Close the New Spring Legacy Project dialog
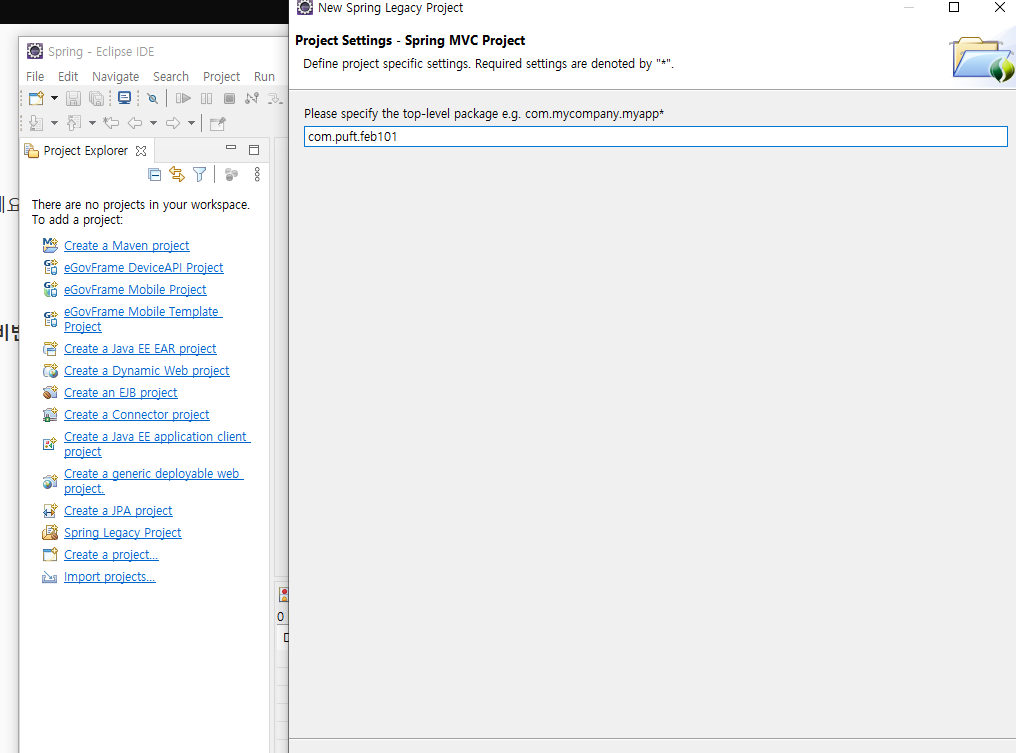 (x=1000, y=8)
